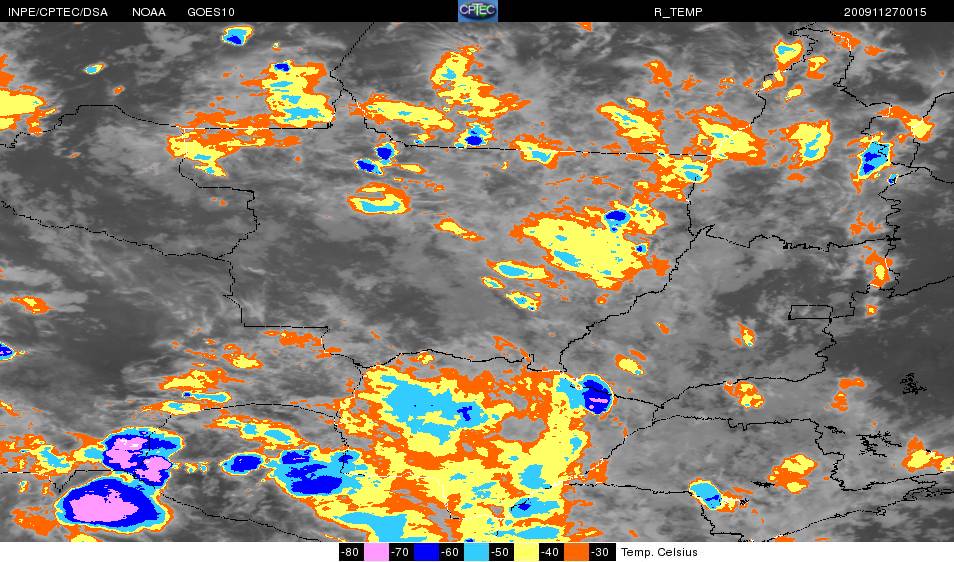The image size is (954, 562).
Task: Pick the yellow legend swatch
Action: pos(526,552)
